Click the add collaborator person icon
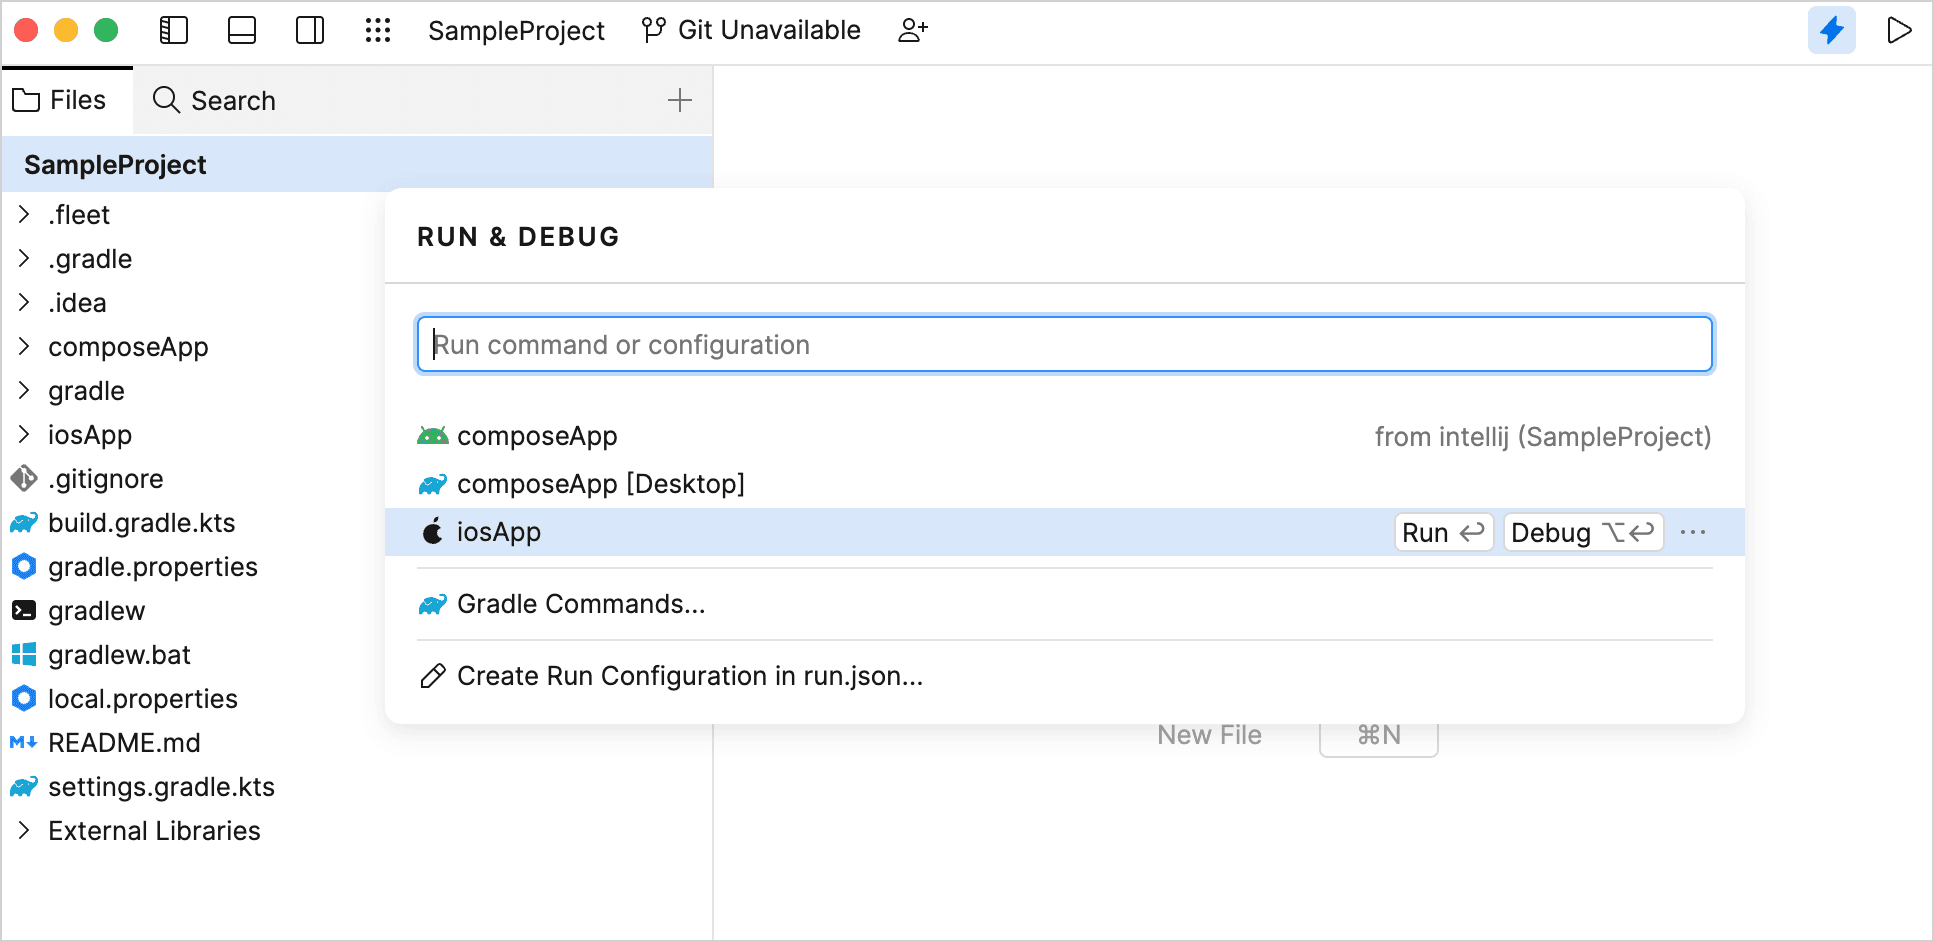 tap(912, 31)
